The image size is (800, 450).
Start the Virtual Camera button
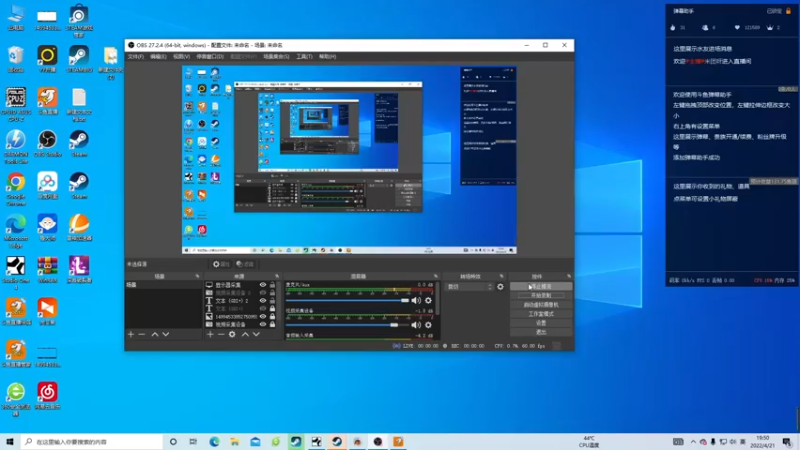click(x=541, y=305)
